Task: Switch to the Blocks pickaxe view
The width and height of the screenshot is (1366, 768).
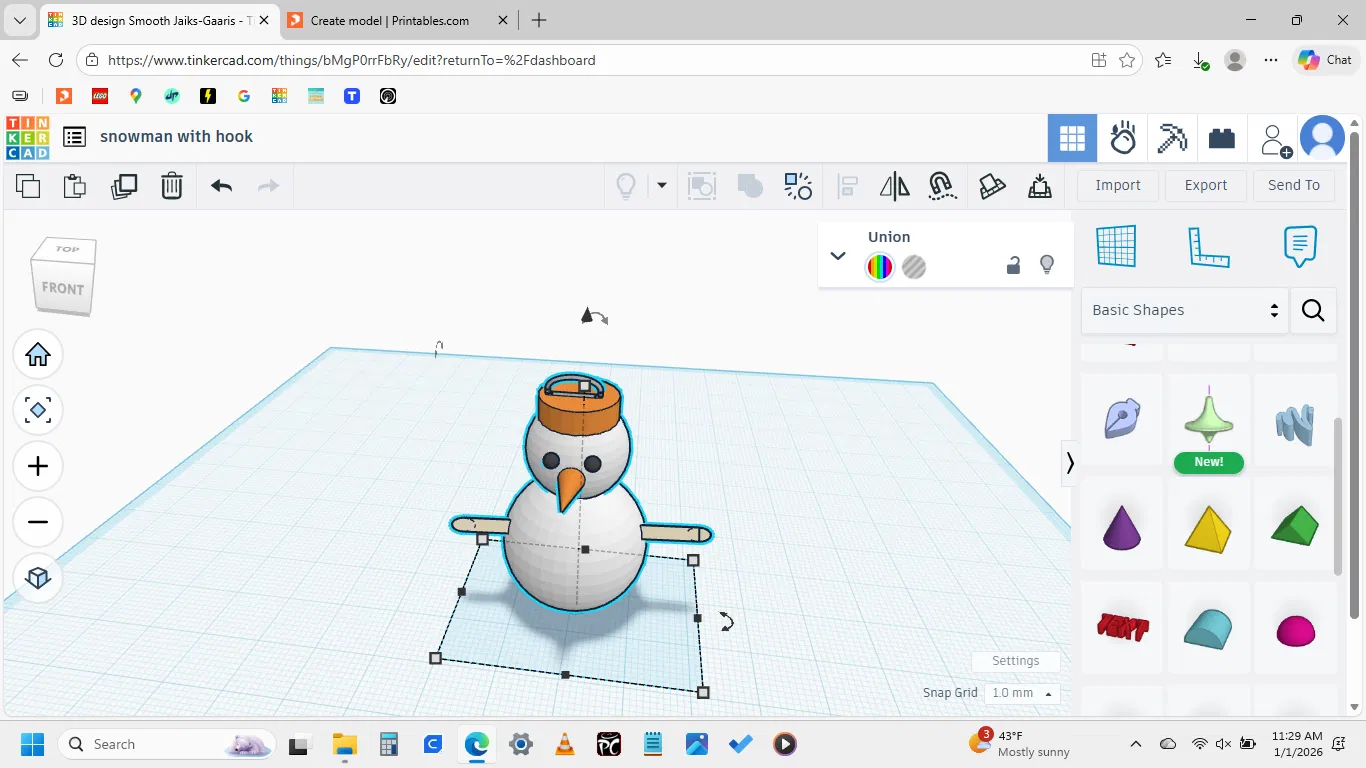Action: pyautogui.click(x=1172, y=138)
